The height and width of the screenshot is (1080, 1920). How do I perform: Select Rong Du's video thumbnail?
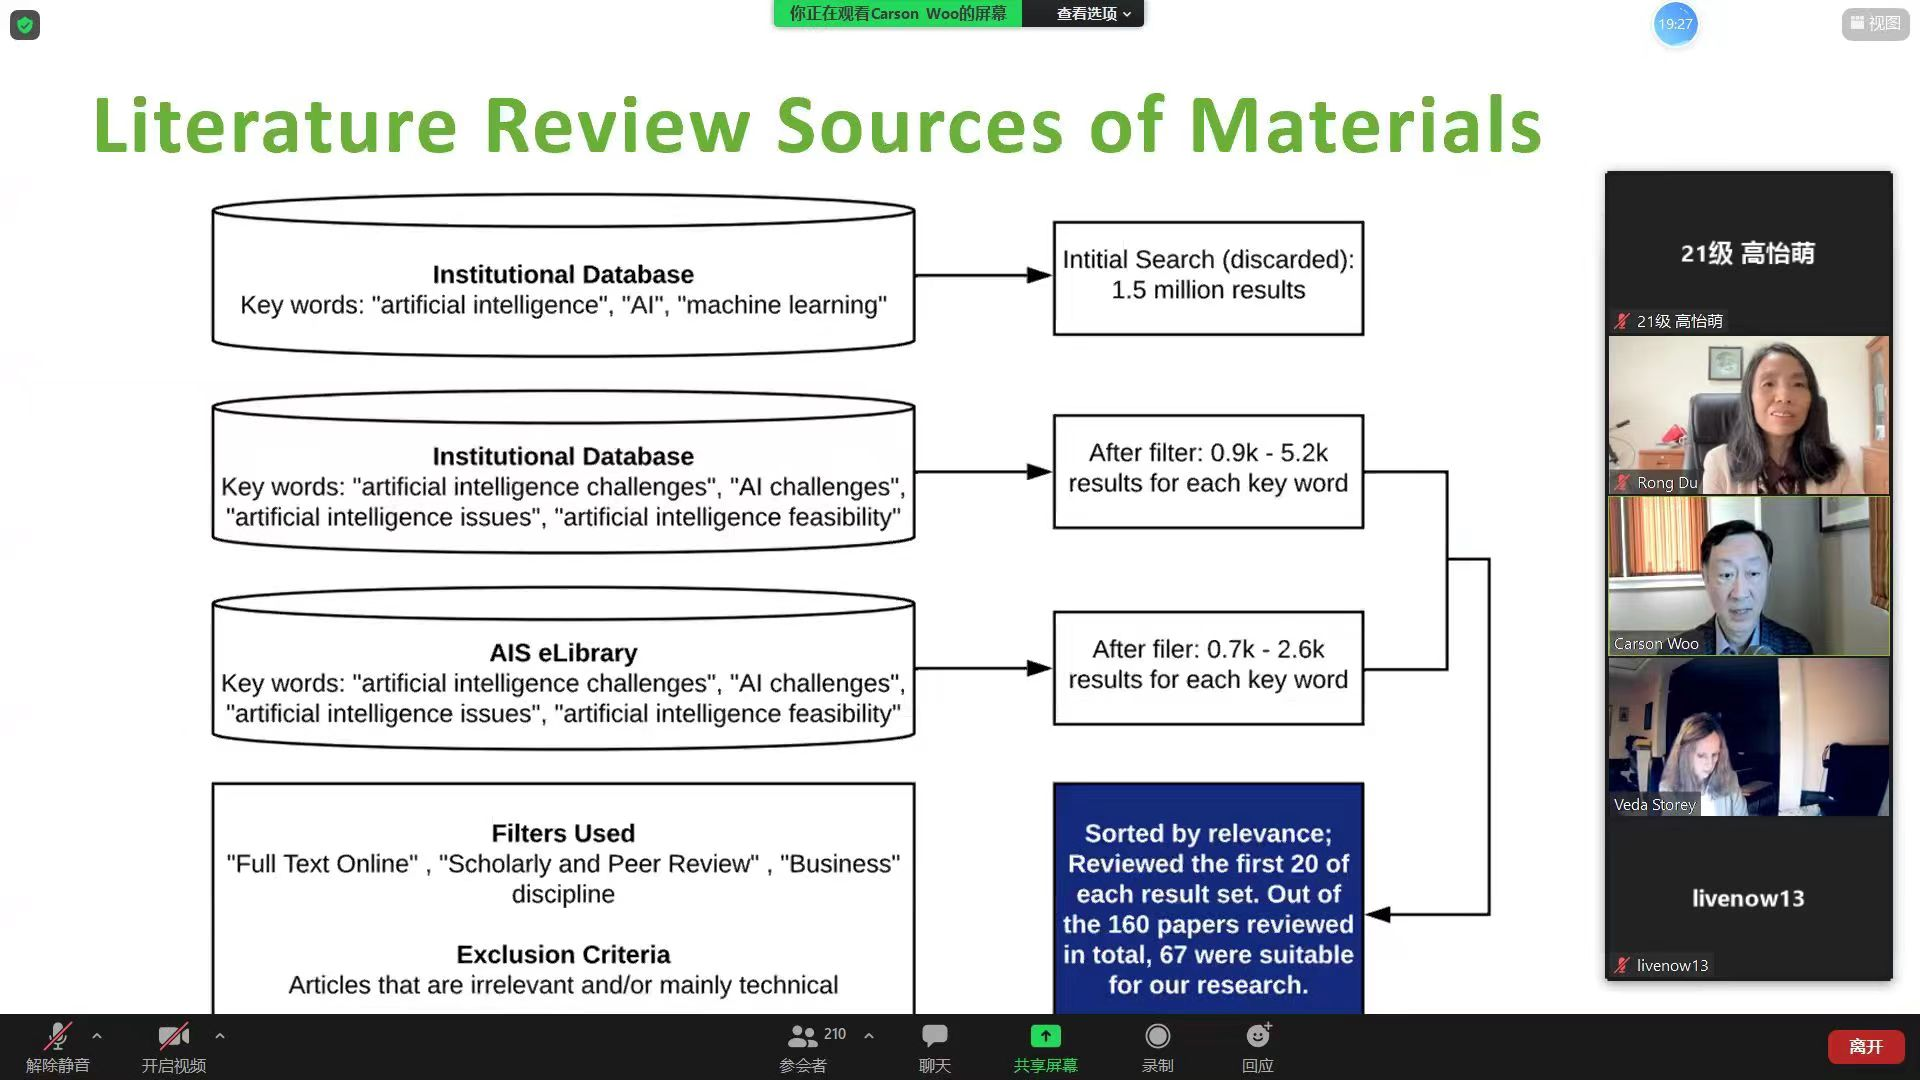pos(1748,415)
